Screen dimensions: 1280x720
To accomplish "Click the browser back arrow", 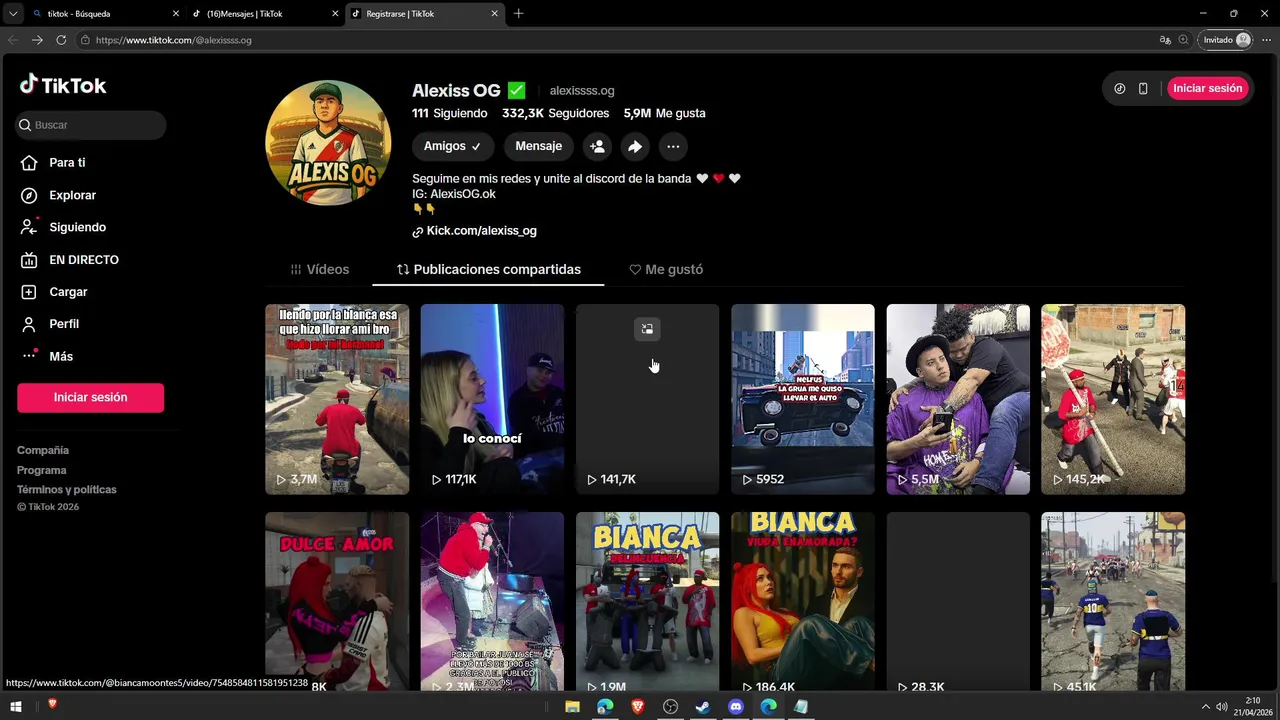I will point(13,40).
